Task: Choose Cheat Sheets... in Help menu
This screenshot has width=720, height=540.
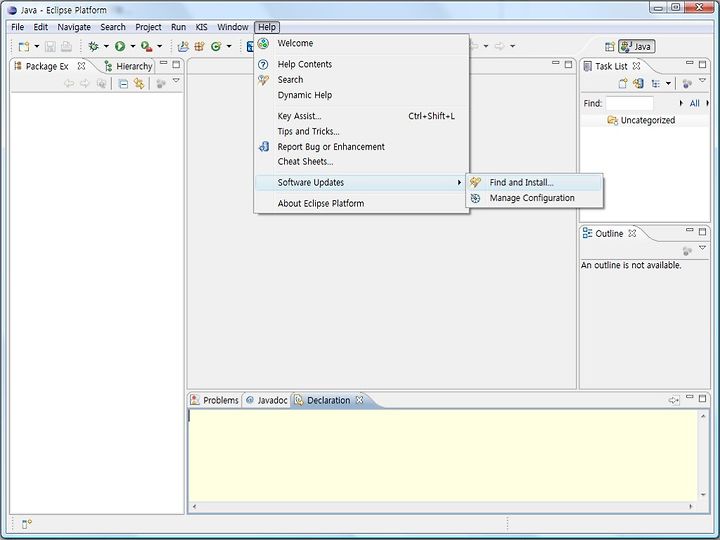Action: point(361,162)
